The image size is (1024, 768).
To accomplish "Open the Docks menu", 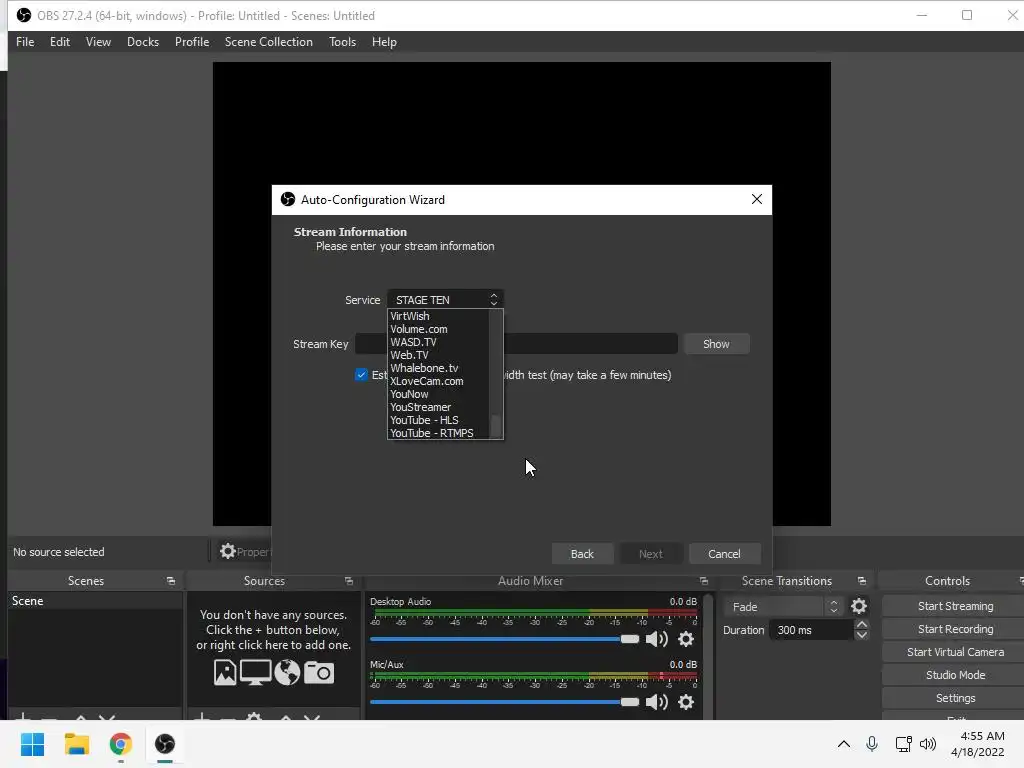I will 143,42.
